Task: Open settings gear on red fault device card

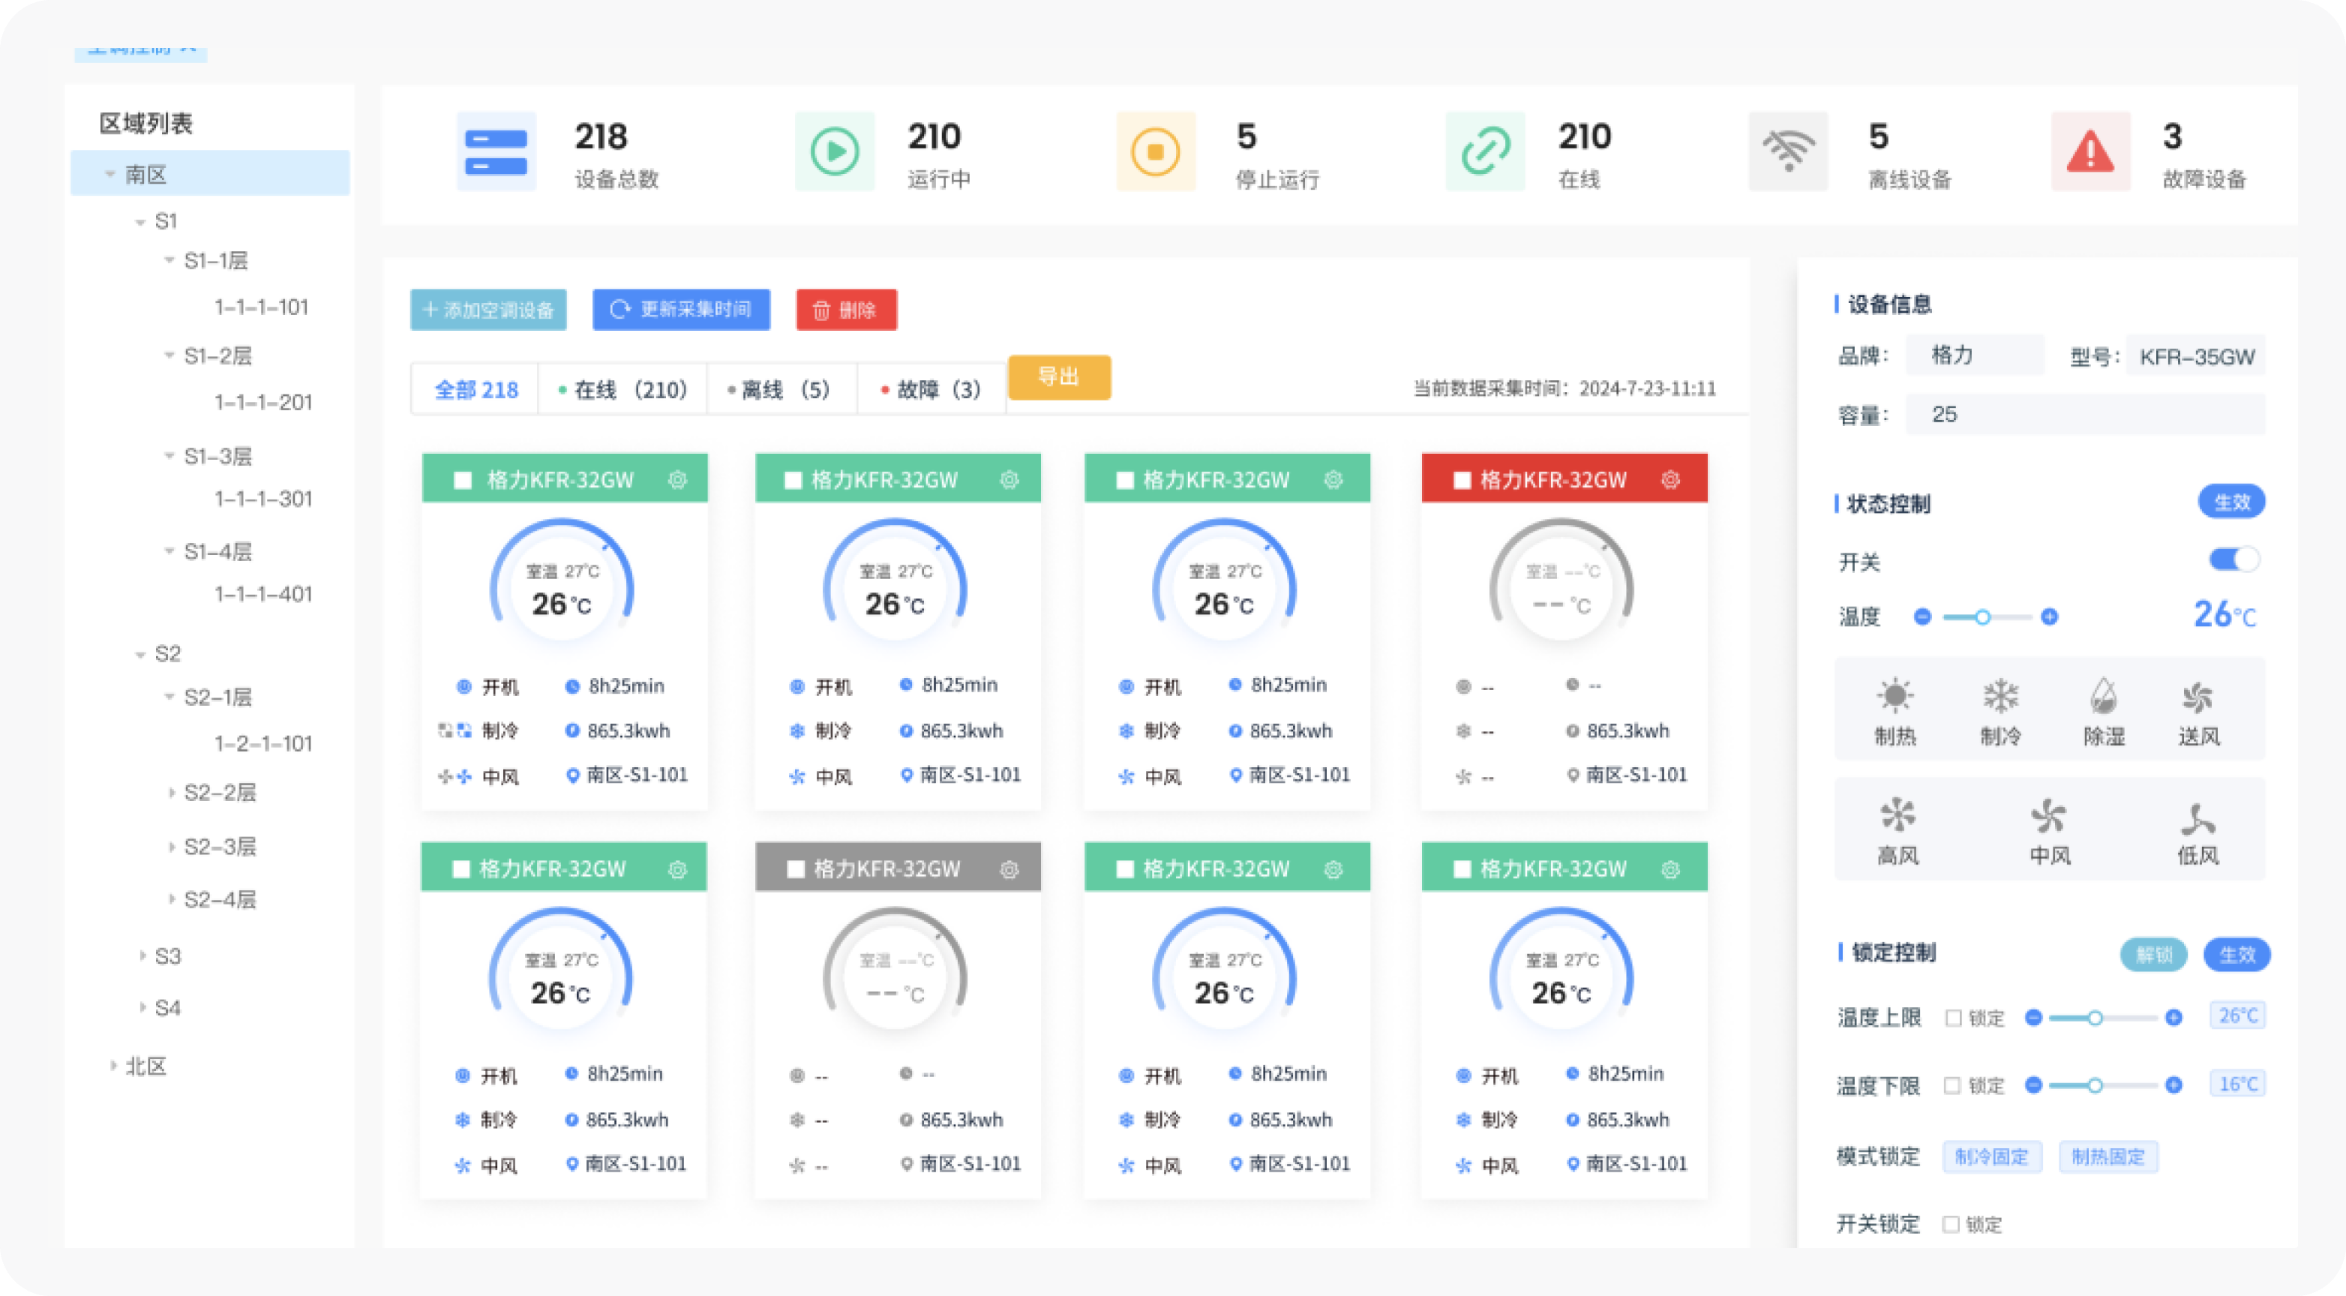Action: (x=1670, y=480)
